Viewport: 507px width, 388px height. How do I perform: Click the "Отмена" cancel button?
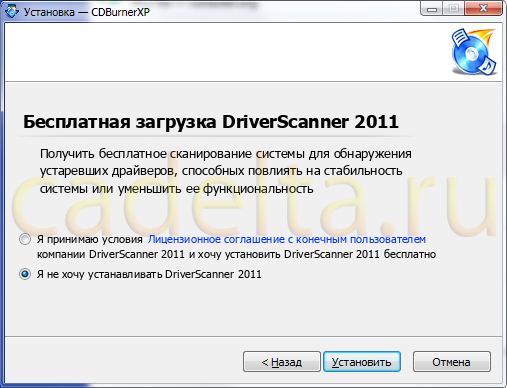pyautogui.click(x=451, y=362)
